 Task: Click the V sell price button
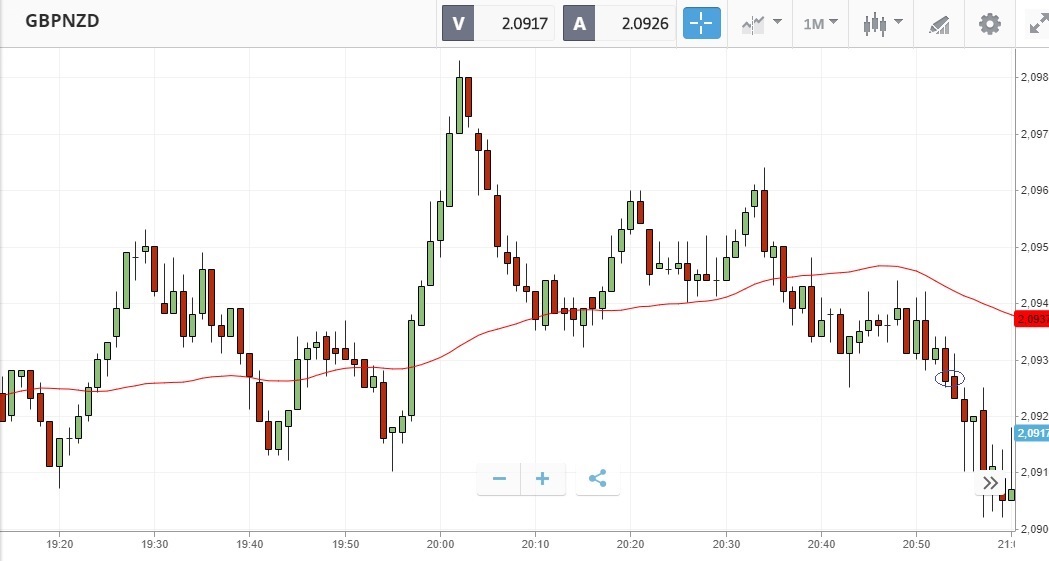click(x=460, y=23)
